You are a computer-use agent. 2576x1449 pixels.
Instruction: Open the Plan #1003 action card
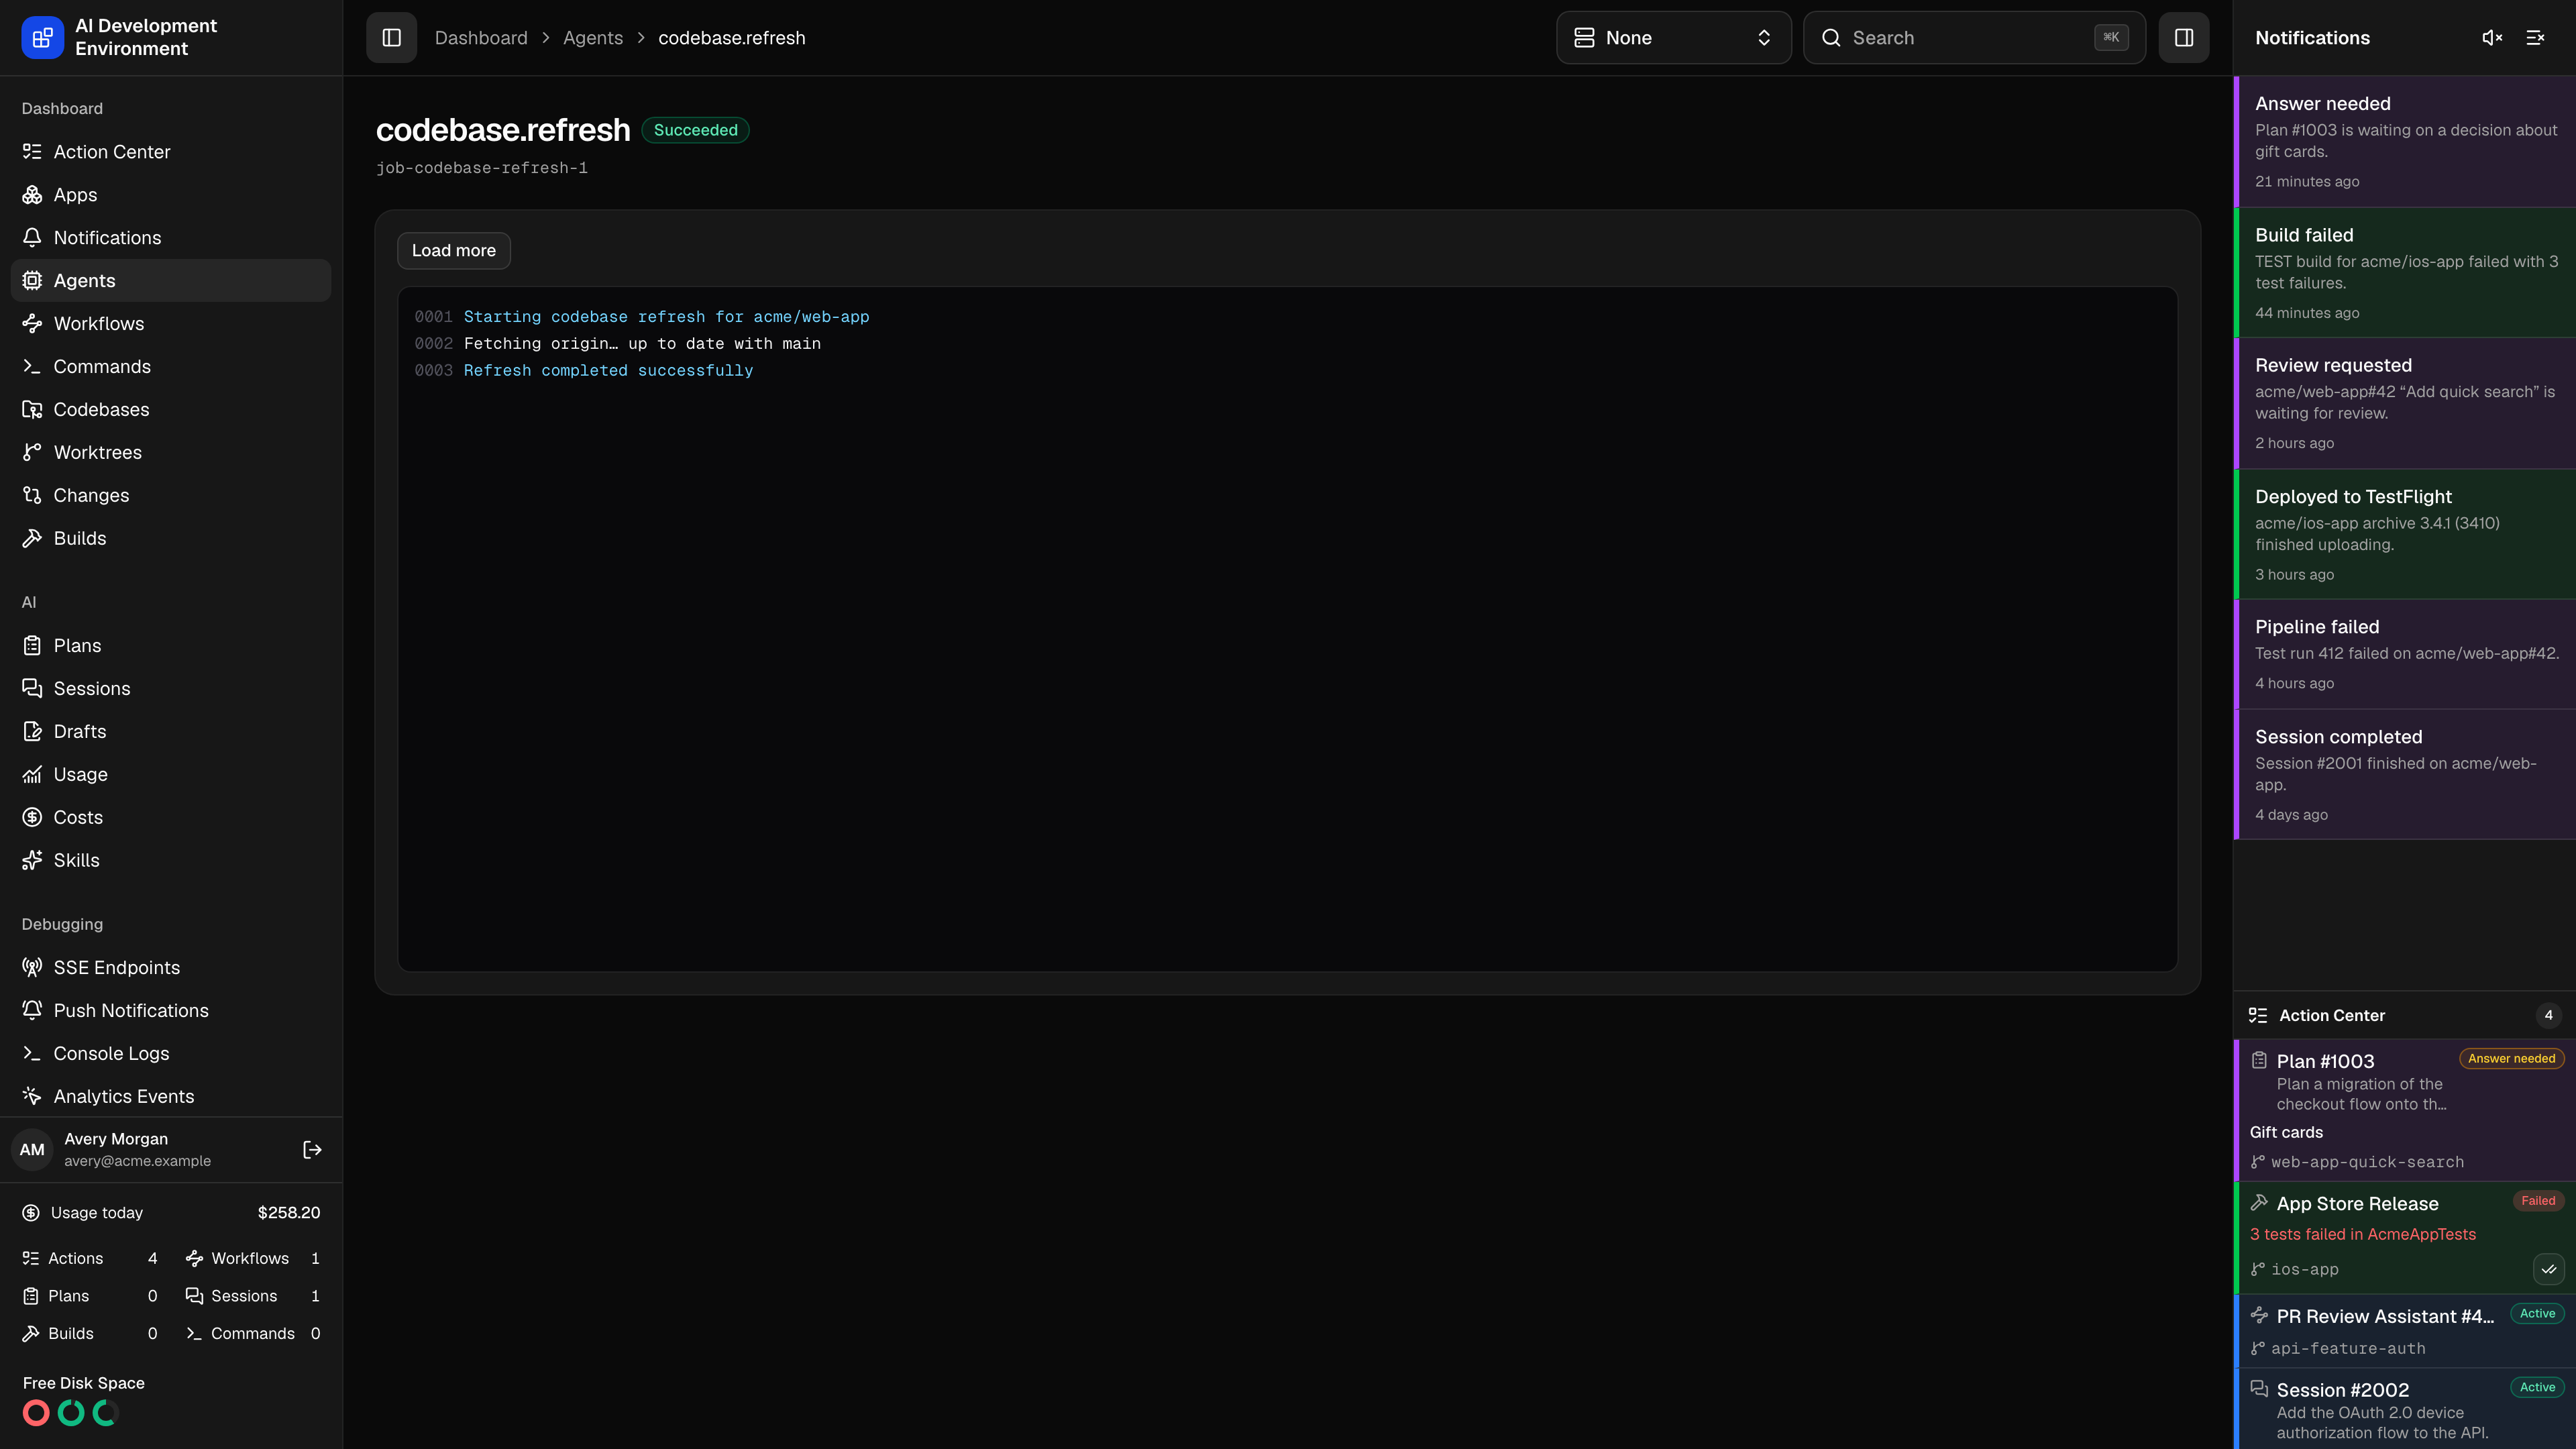2404,1110
